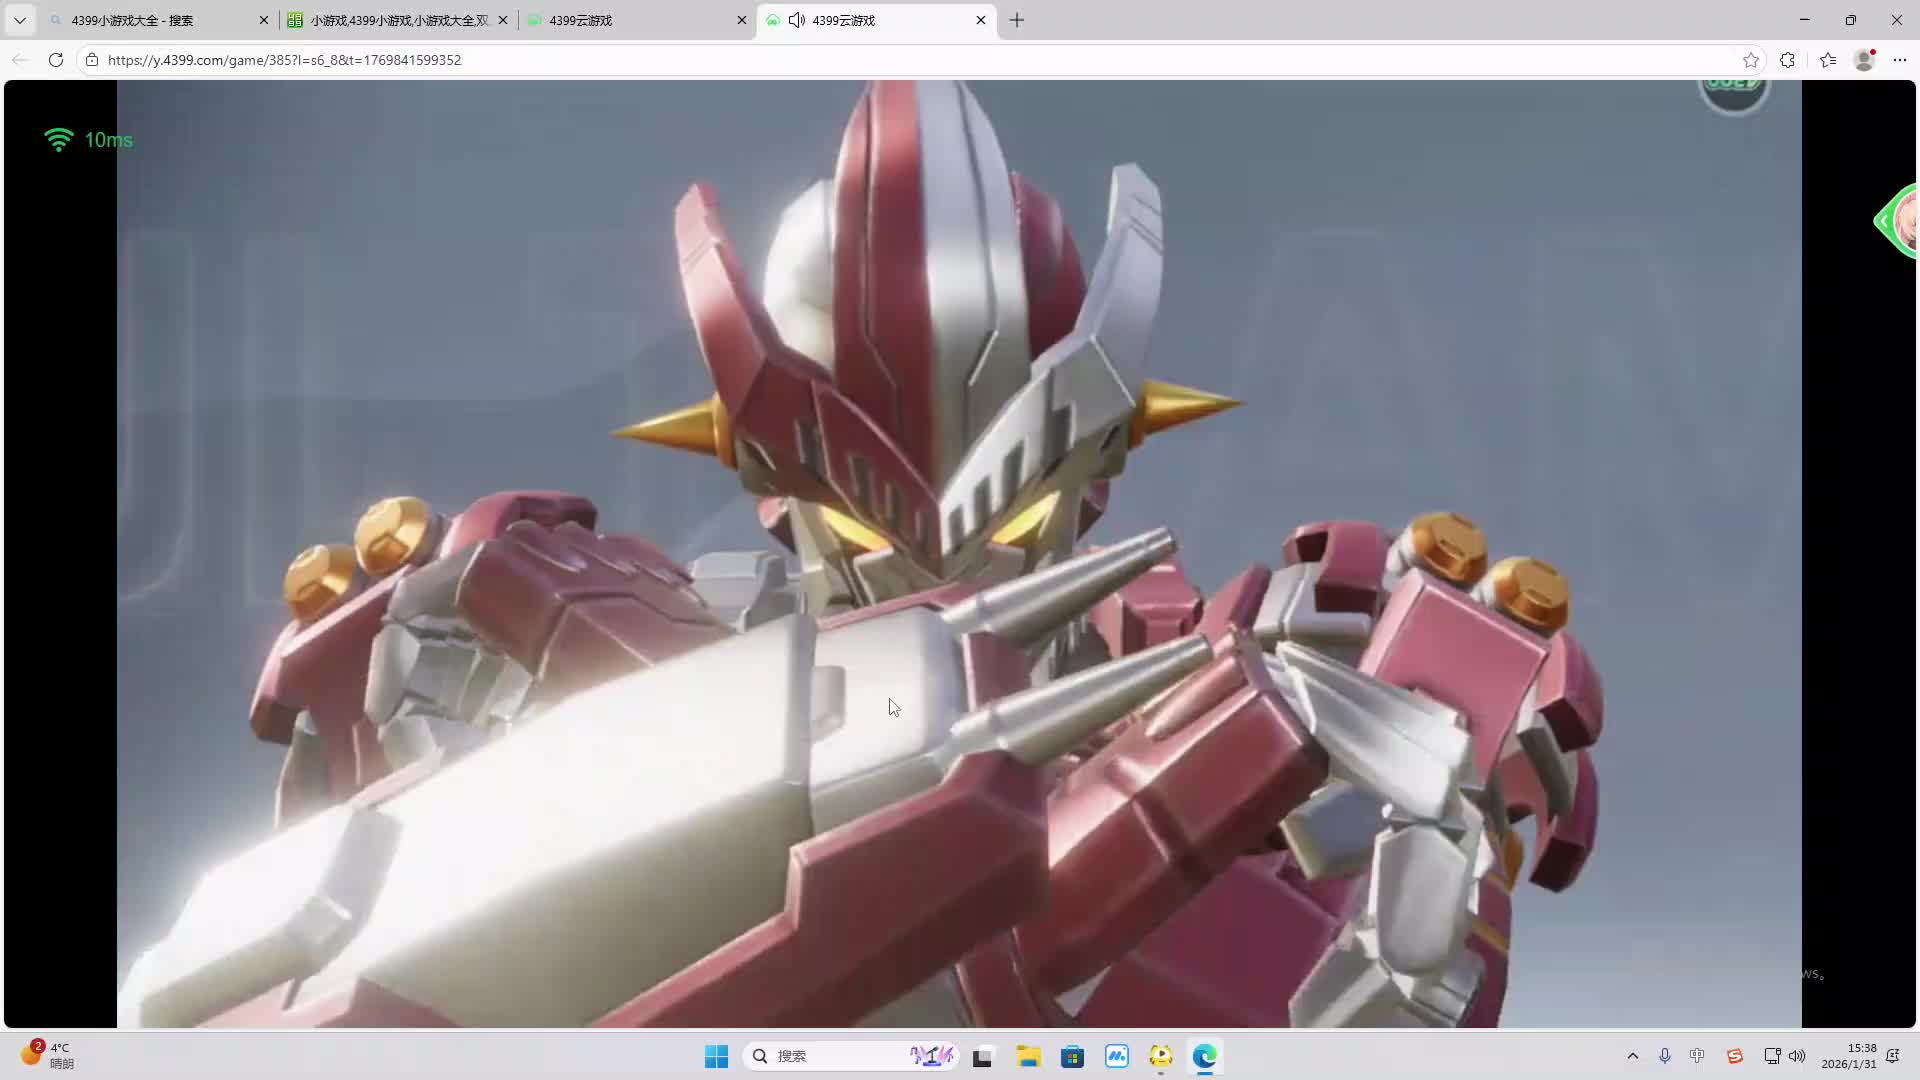Open the floating assistant avatar on right edge
The width and height of the screenshot is (1920, 1080).
pyautogui.click(x=1907, y=221)
